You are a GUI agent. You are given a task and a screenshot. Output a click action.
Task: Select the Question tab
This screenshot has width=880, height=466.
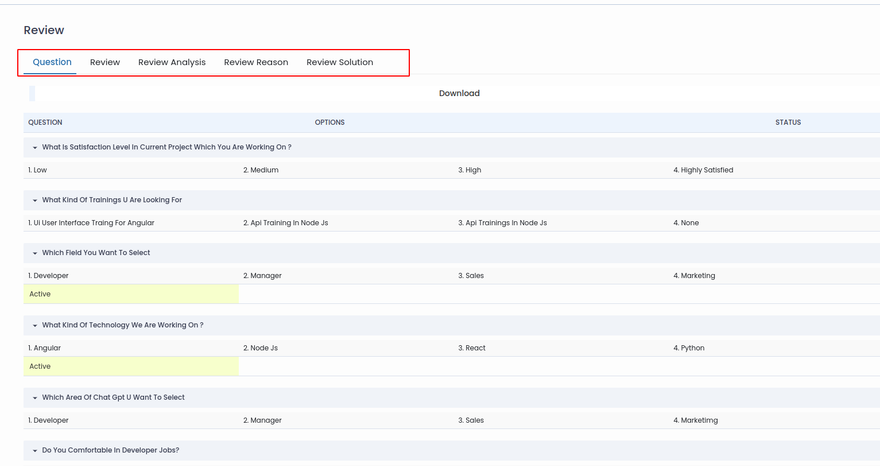coord(52,62)
